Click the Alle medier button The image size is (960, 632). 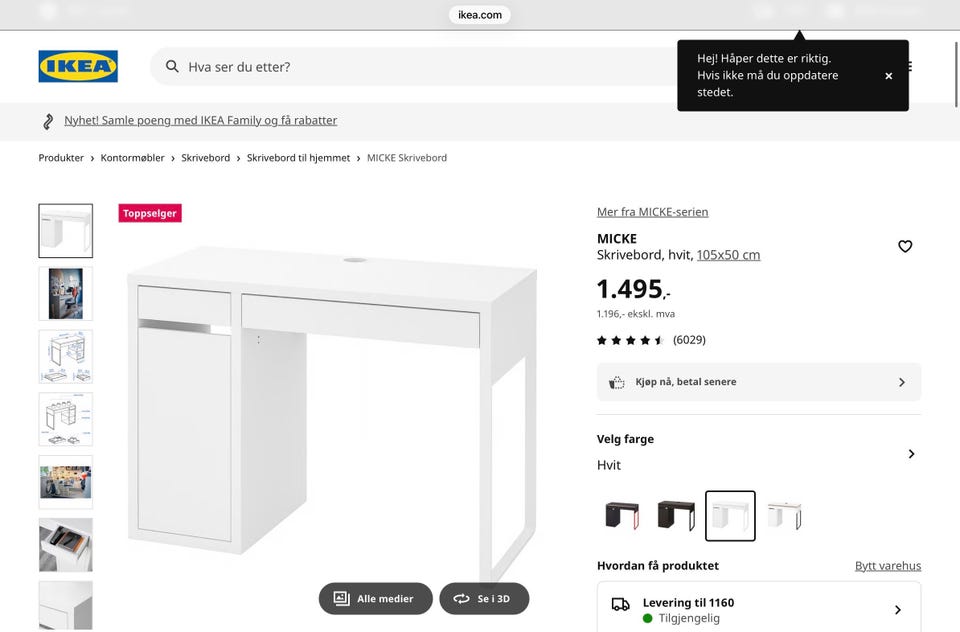coord(375,599)
